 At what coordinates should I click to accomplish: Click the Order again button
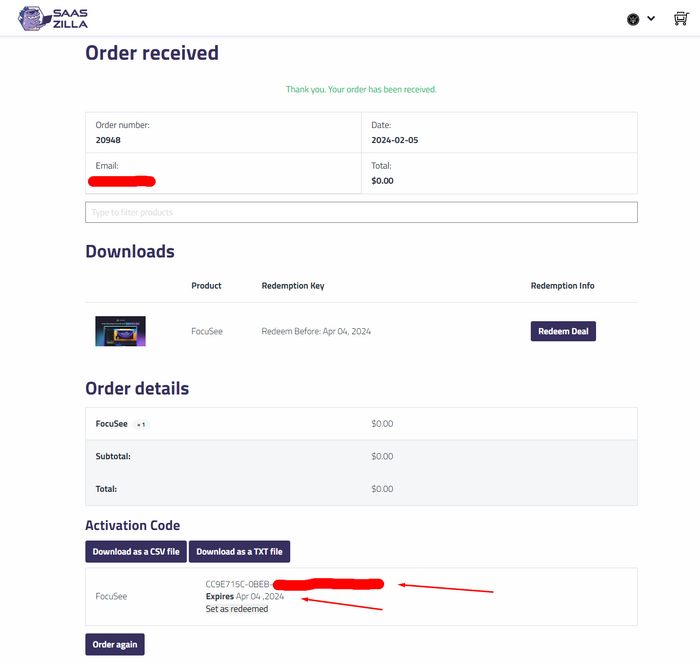click(x=115, y=644)
